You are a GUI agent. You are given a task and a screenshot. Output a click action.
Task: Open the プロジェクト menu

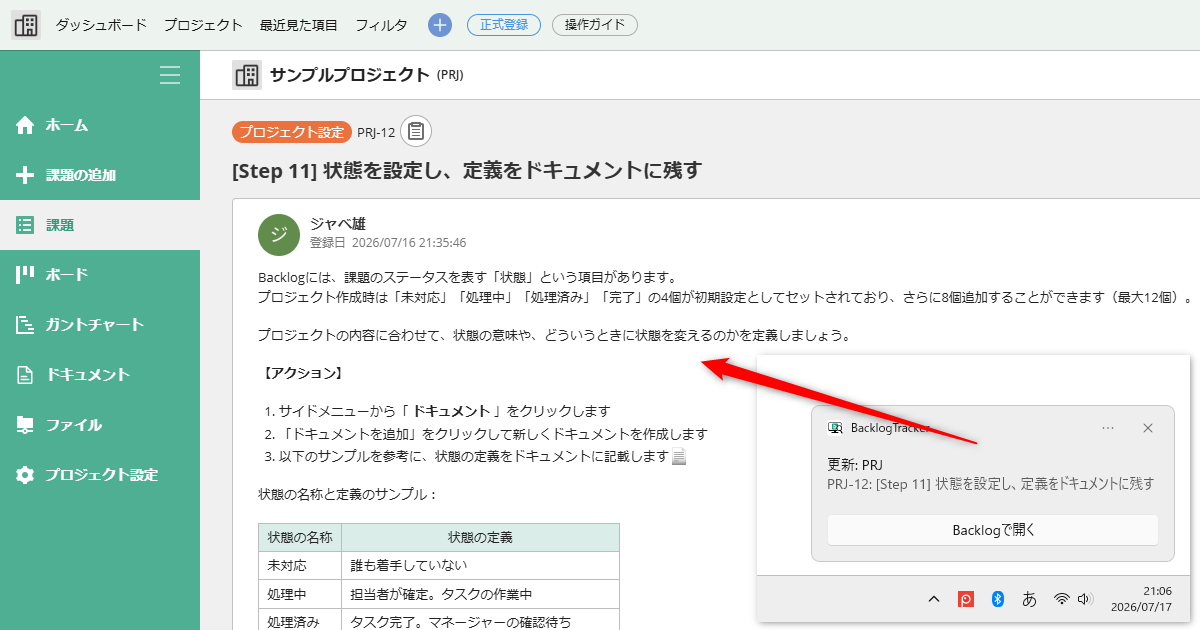coord(203,25)
